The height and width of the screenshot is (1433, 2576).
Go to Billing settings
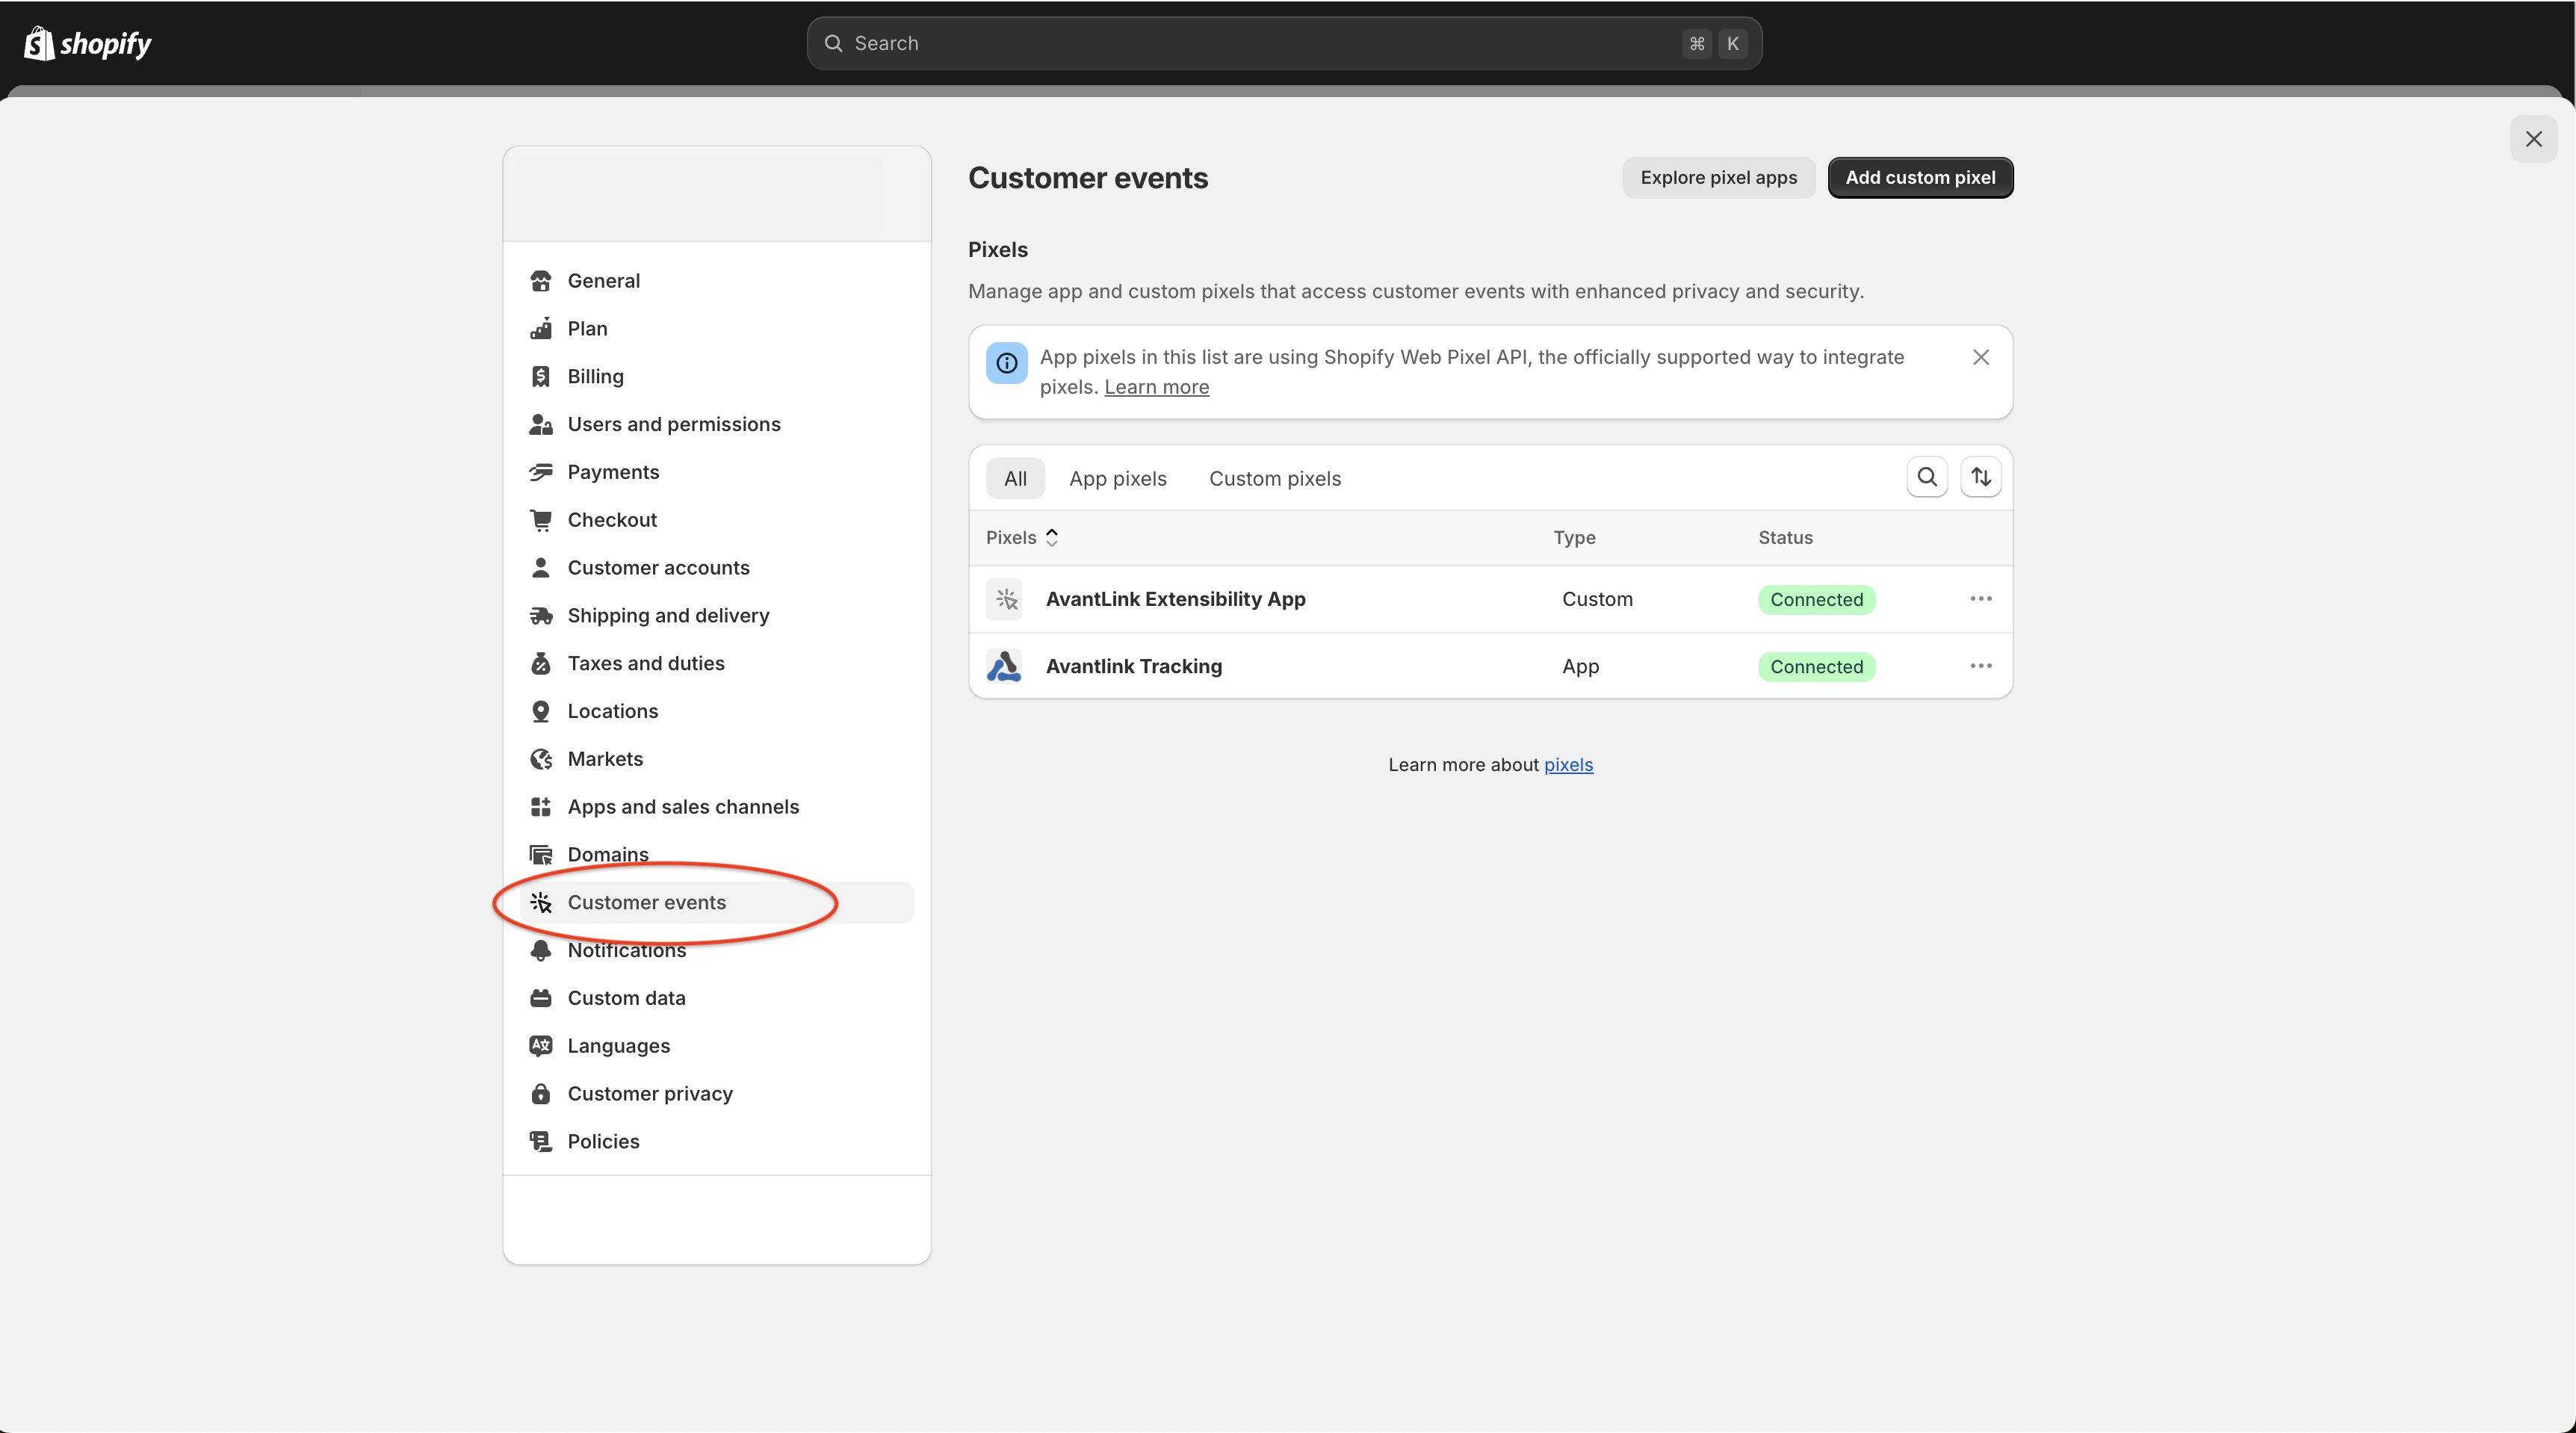point(717,377)
